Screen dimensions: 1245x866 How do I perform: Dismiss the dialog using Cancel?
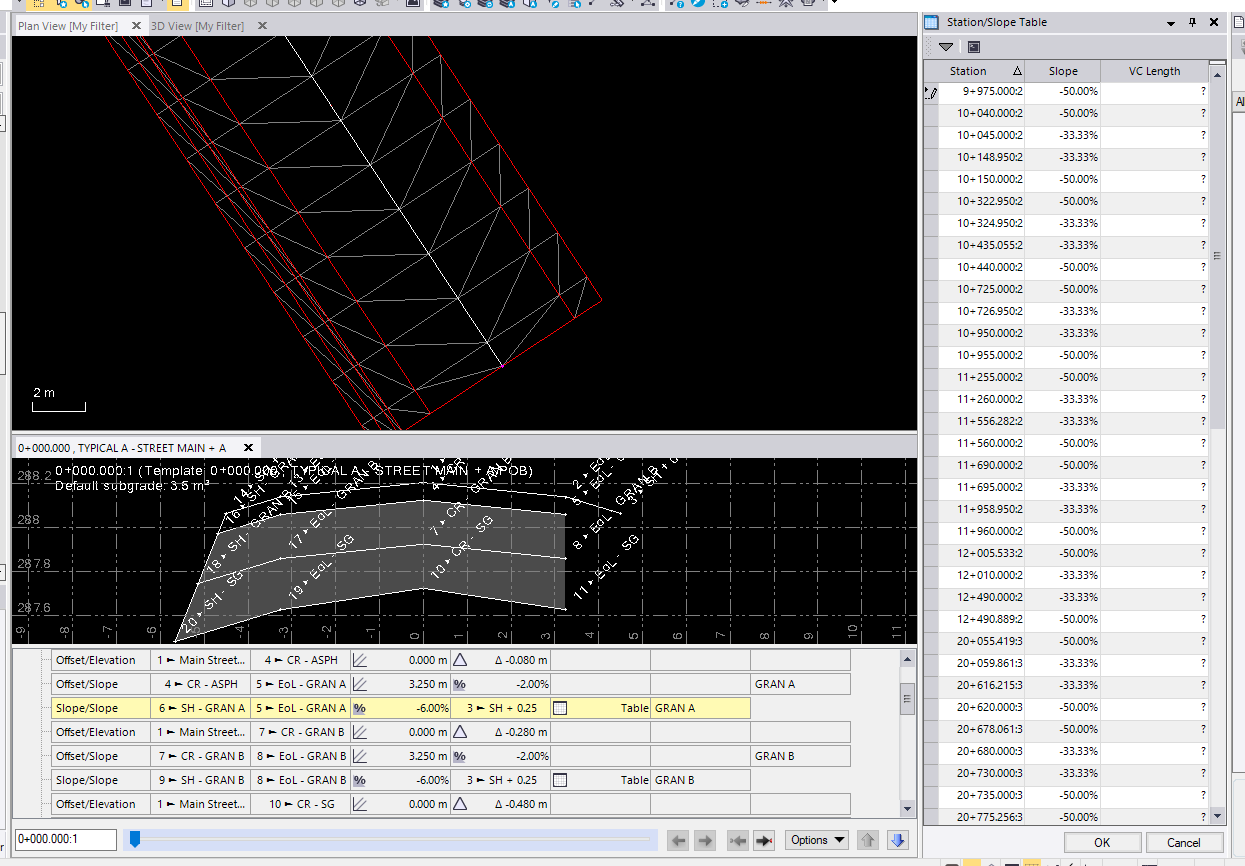click(1183, 842)
